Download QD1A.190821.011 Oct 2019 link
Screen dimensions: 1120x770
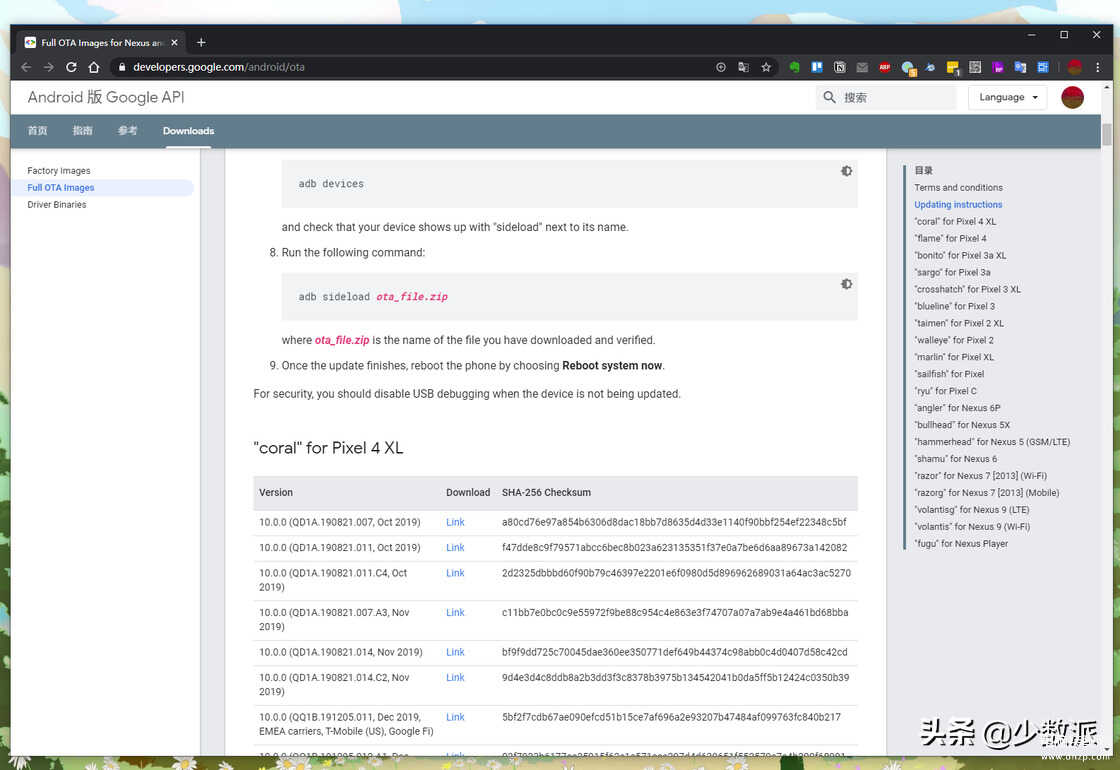pyautogui.click(x=455, y=548)
